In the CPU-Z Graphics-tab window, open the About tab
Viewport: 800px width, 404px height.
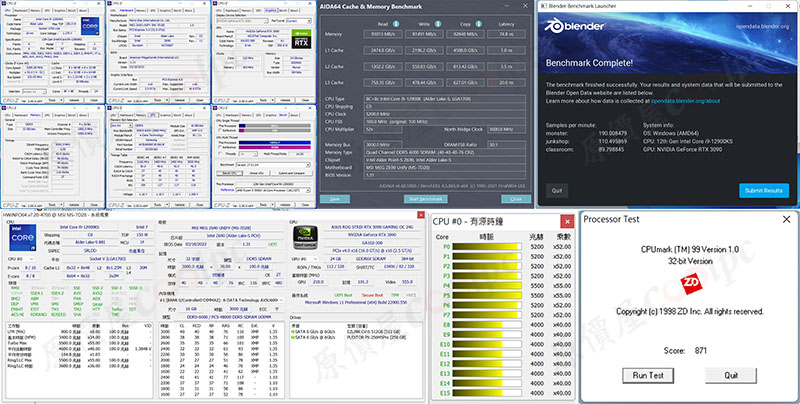tap(293, 10)
